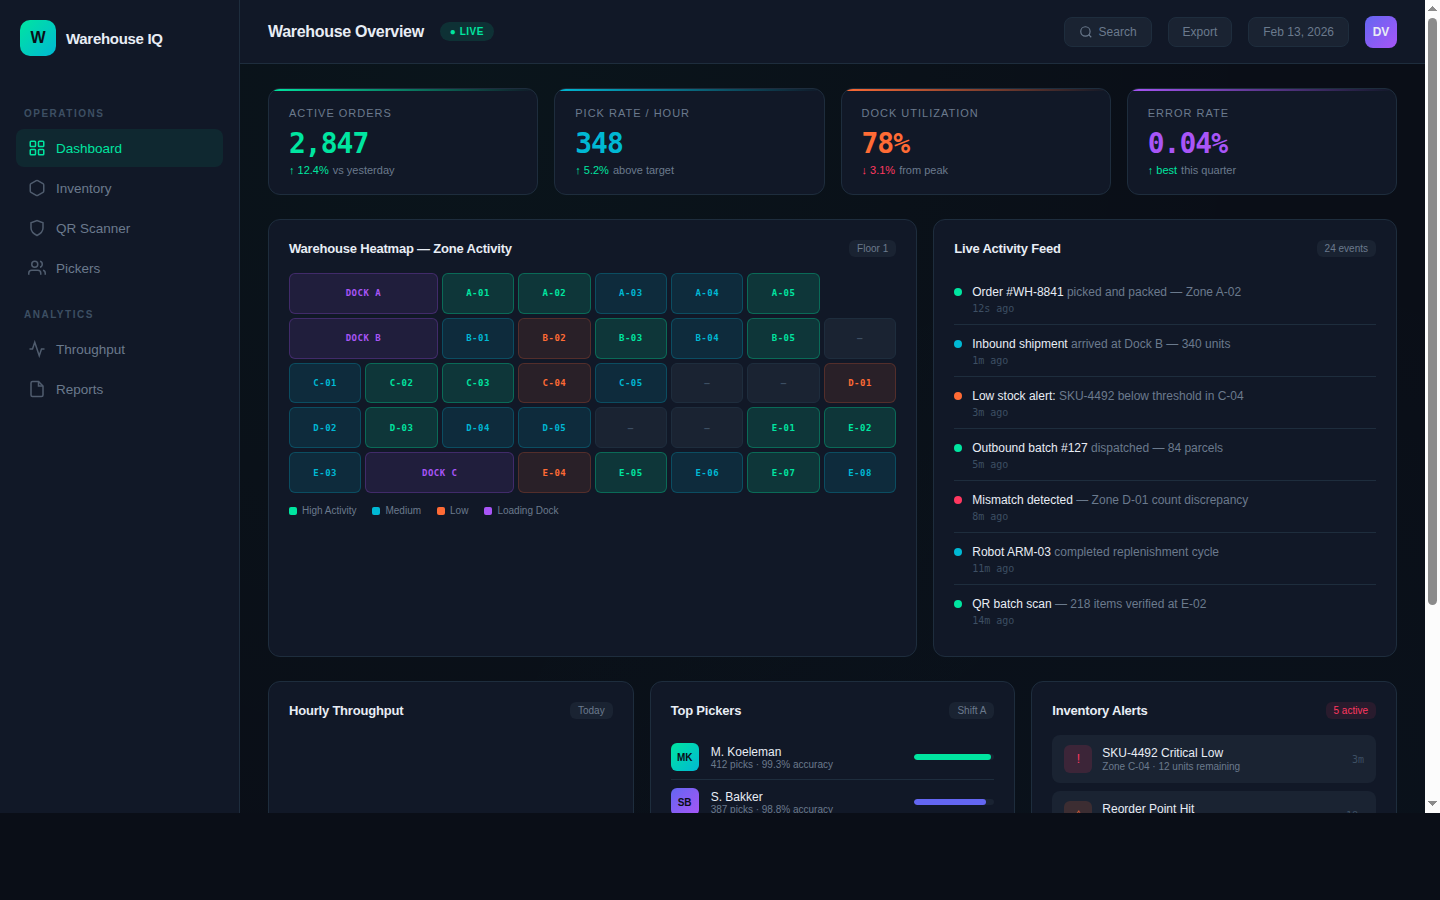
Task: Open the Outbound batch #127 entry
Action: pyautogui.click(x=1165, y=455)
